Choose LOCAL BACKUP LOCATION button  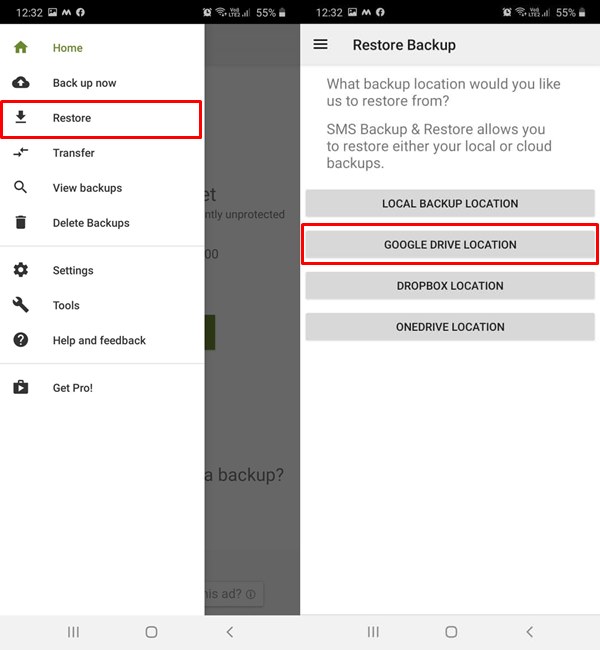(x=450, y=203)
